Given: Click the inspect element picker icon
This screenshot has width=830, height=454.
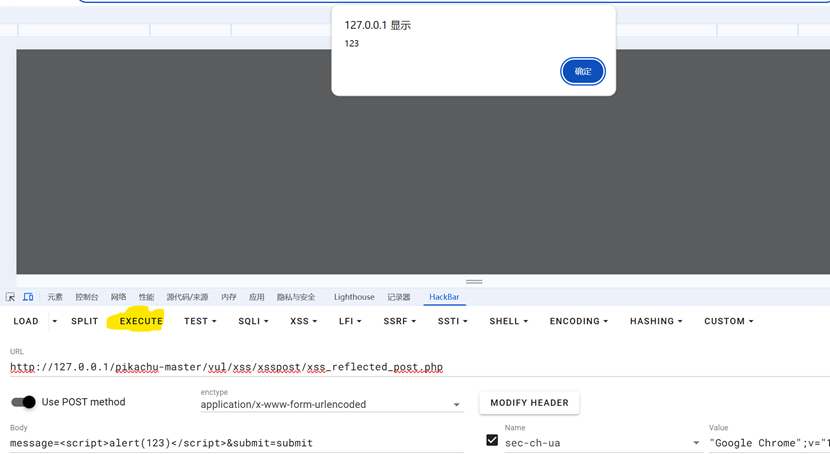Looking at the screenshot, I should coord(10,297).
